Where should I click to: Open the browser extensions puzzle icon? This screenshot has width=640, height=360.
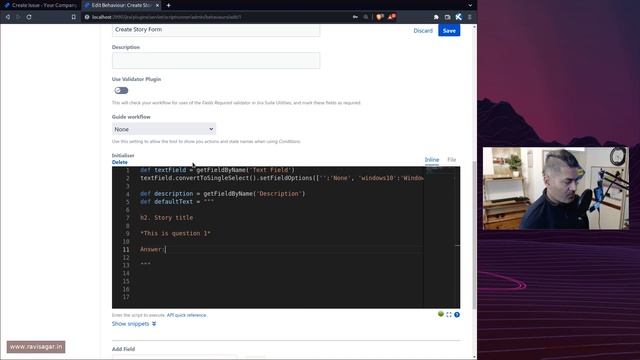tap(436, 17)
